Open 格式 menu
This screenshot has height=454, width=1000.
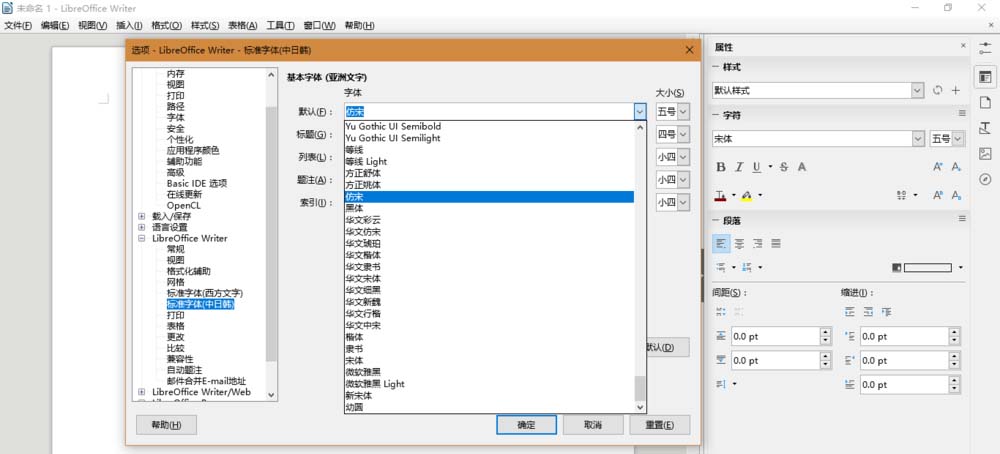166,26
